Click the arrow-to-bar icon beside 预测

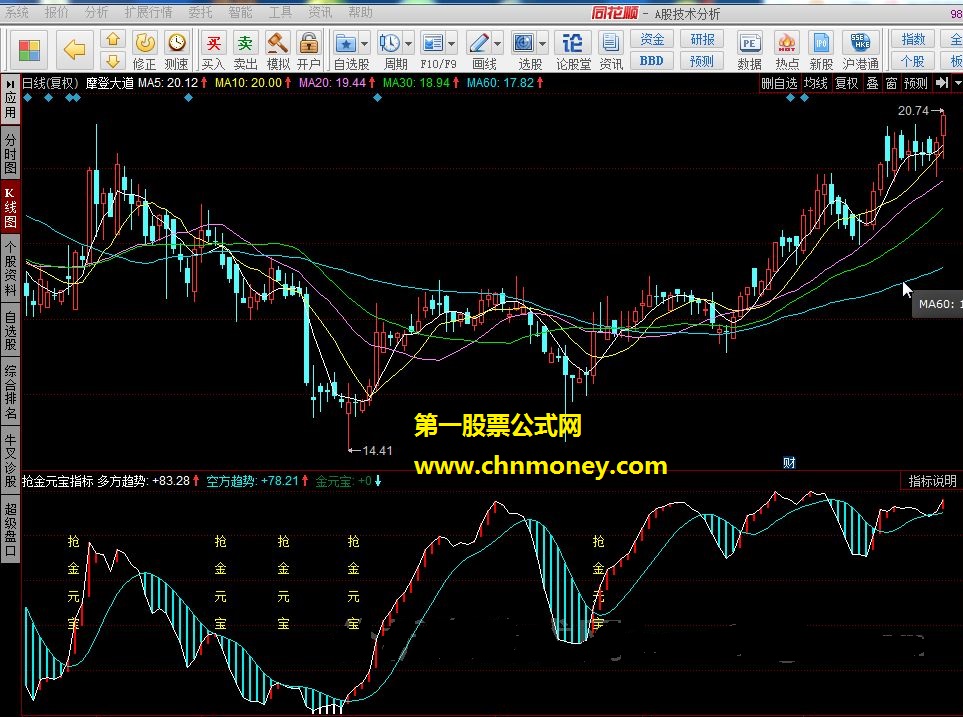pos(942,83)
